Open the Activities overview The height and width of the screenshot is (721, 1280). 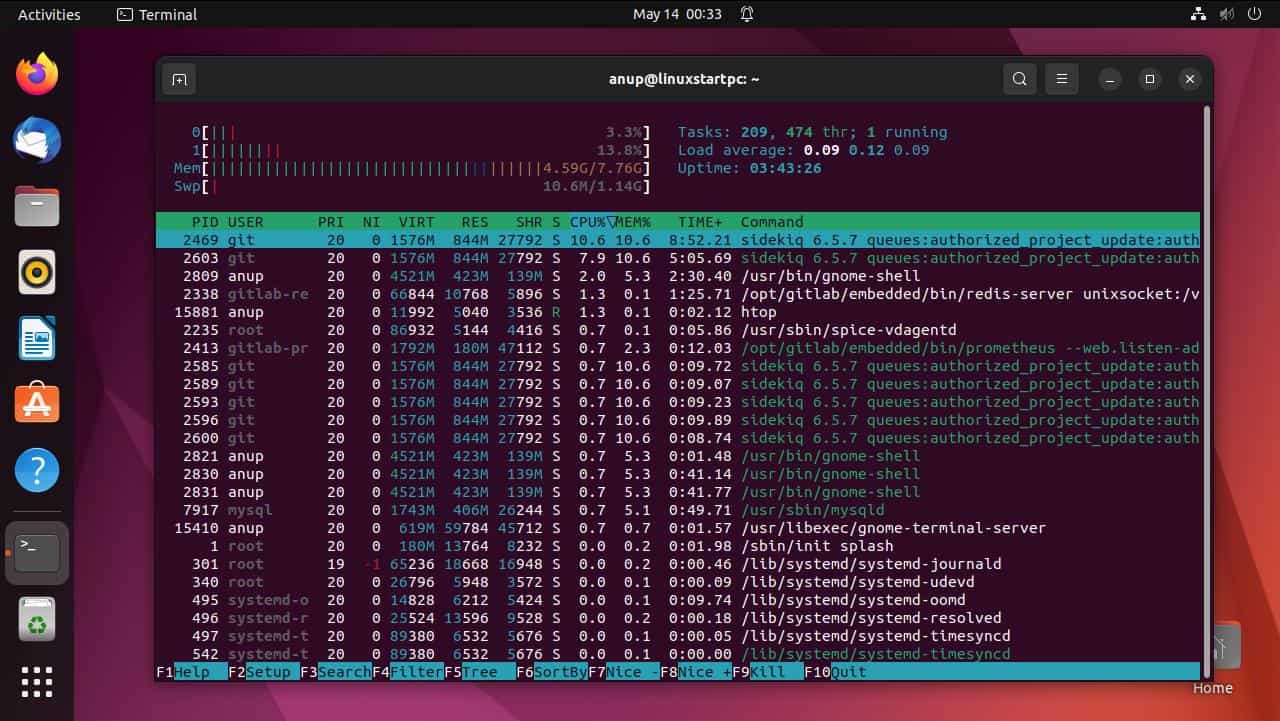click(x=49, y=14)
